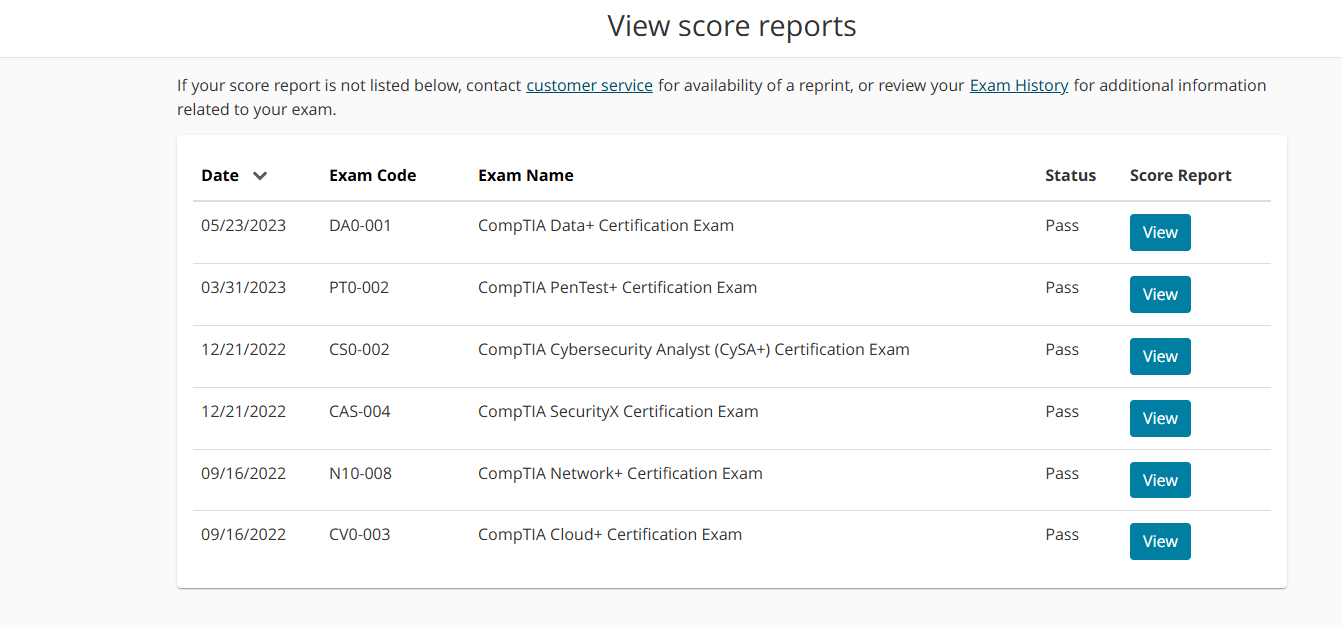Open the customer service link
This screenshot has width=1342, height=627.
click(589, 86)
